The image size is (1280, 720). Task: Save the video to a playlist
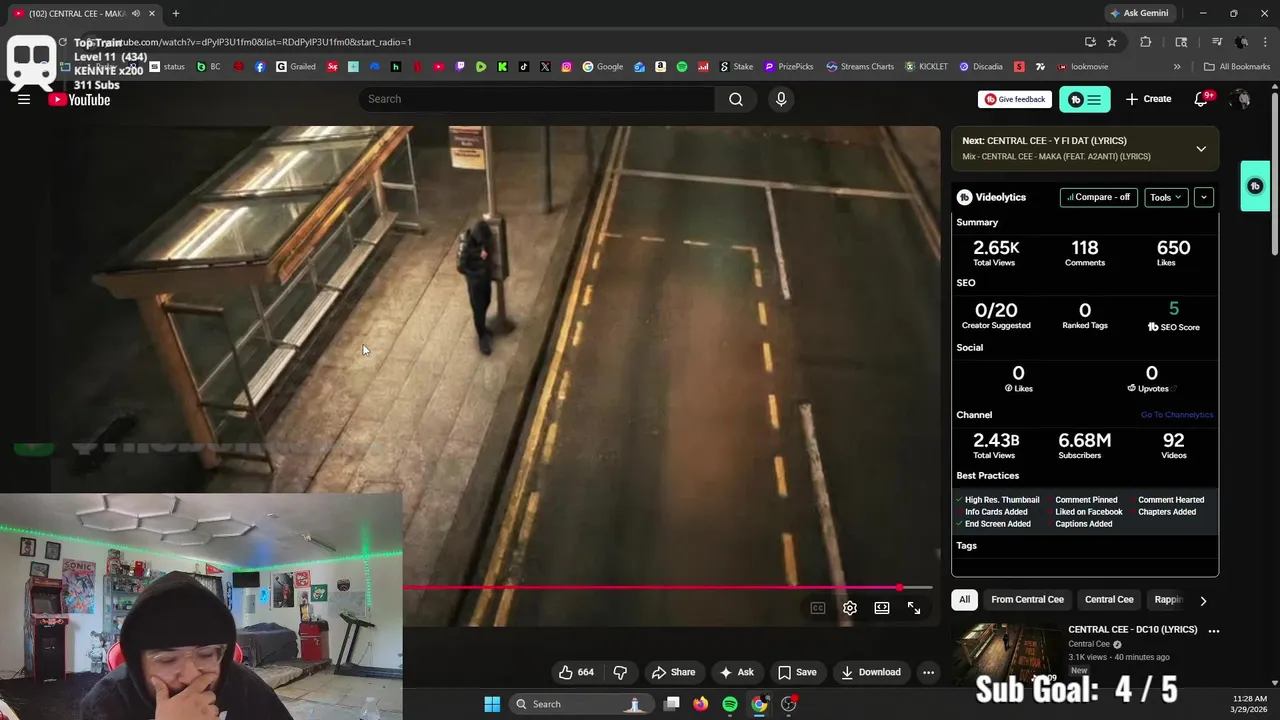(797, 672)
